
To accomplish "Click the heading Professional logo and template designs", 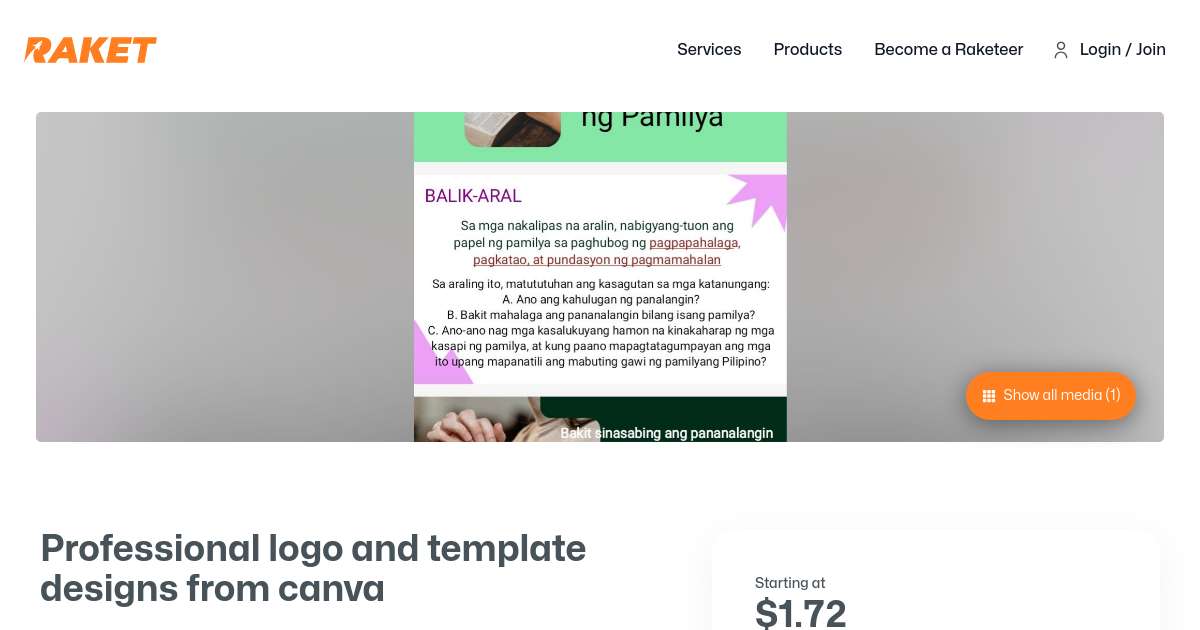I will coord(313,568).
